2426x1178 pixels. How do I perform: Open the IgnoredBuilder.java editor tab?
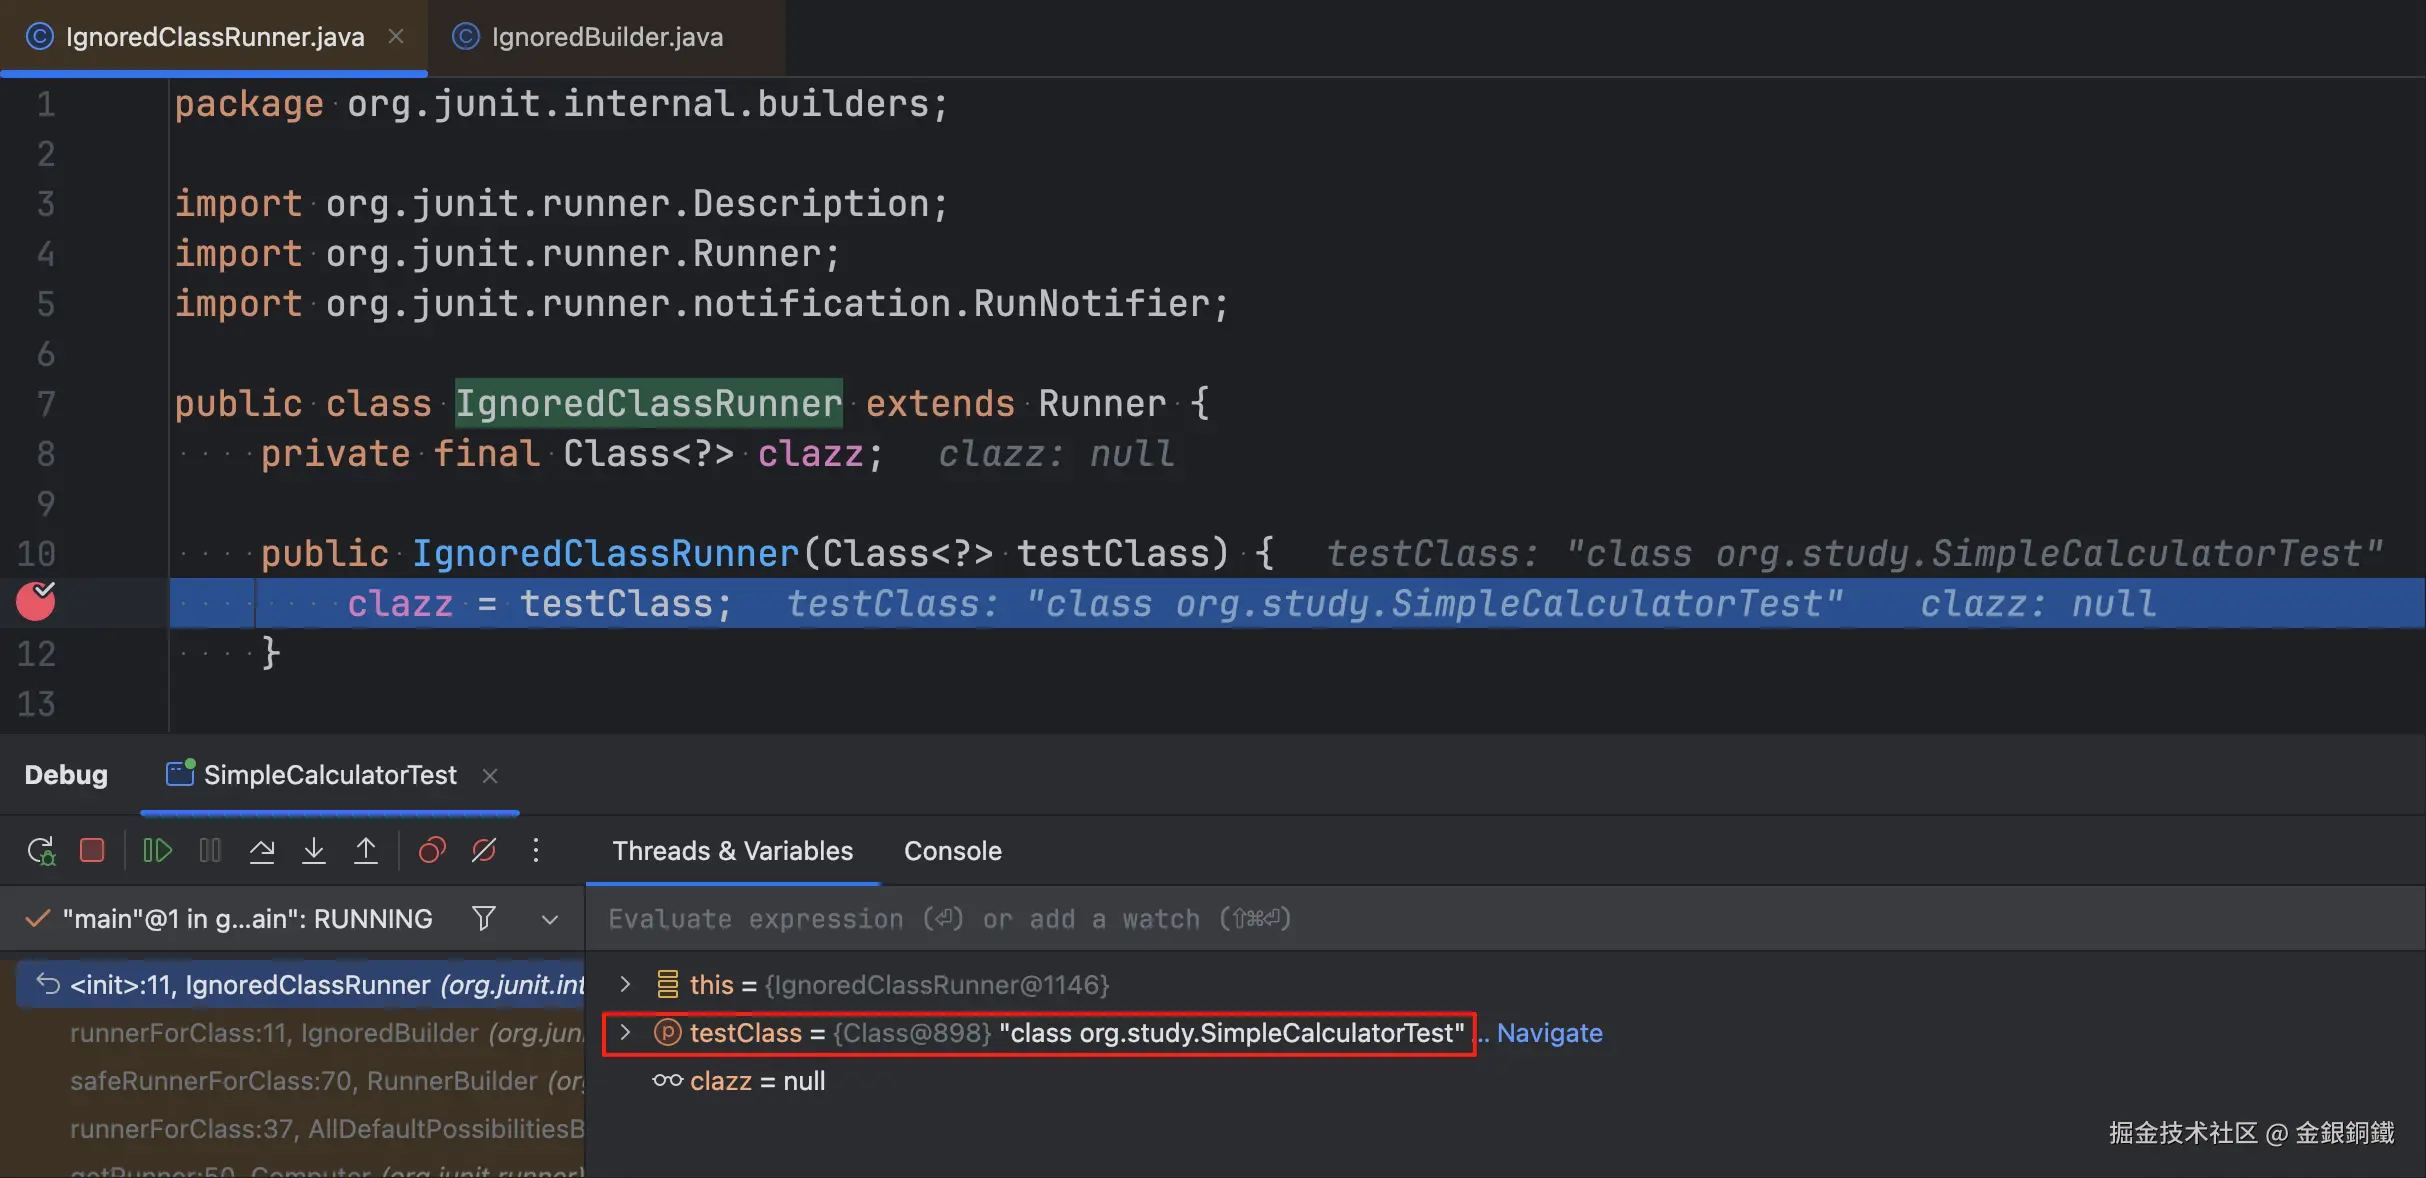point(606,37)
